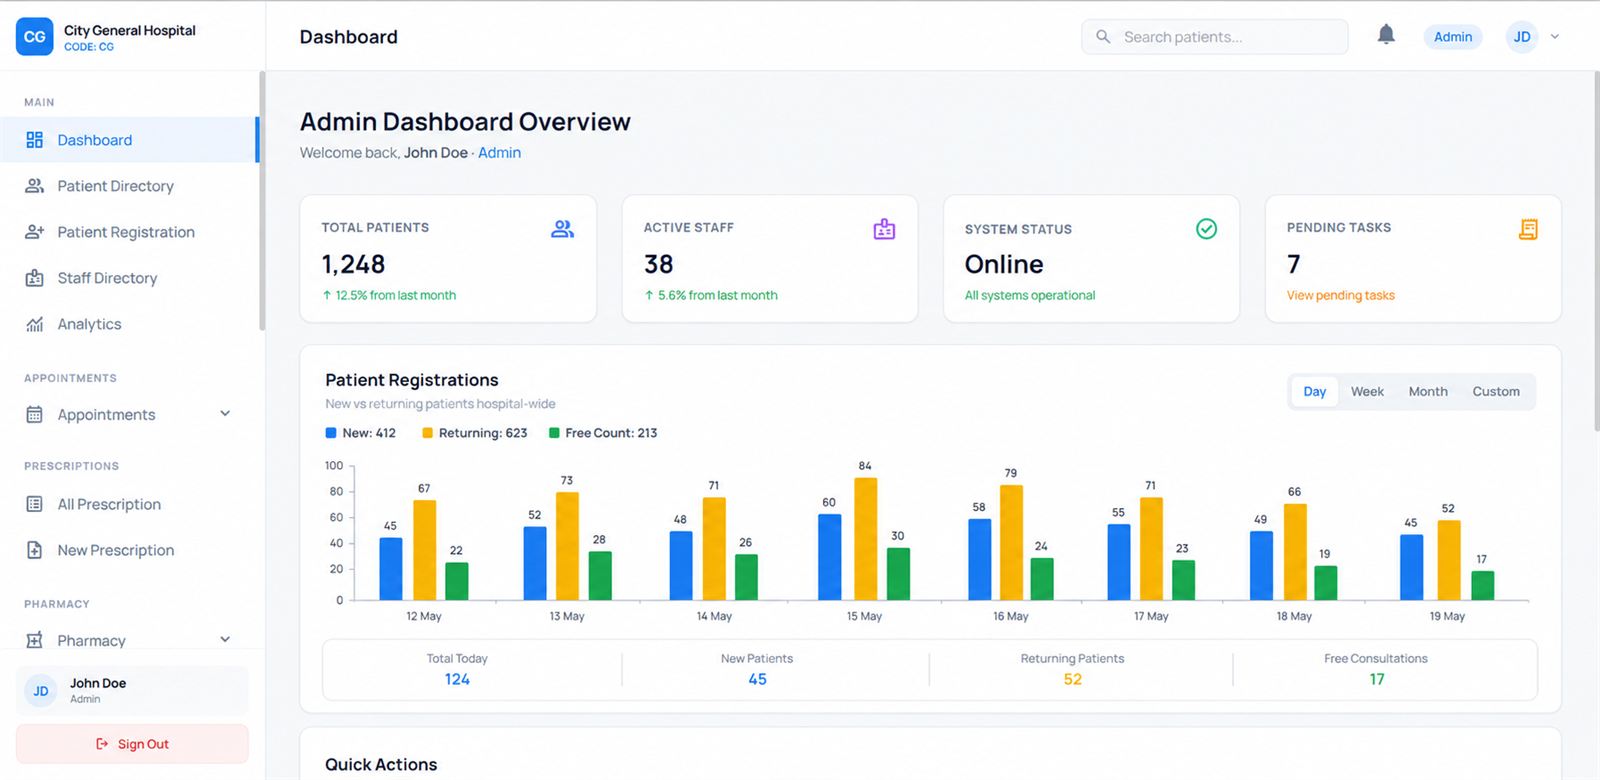Viewport: 1600px width, 780px height.
Task: Go to Patient Registration page
Action: point(129,232)
